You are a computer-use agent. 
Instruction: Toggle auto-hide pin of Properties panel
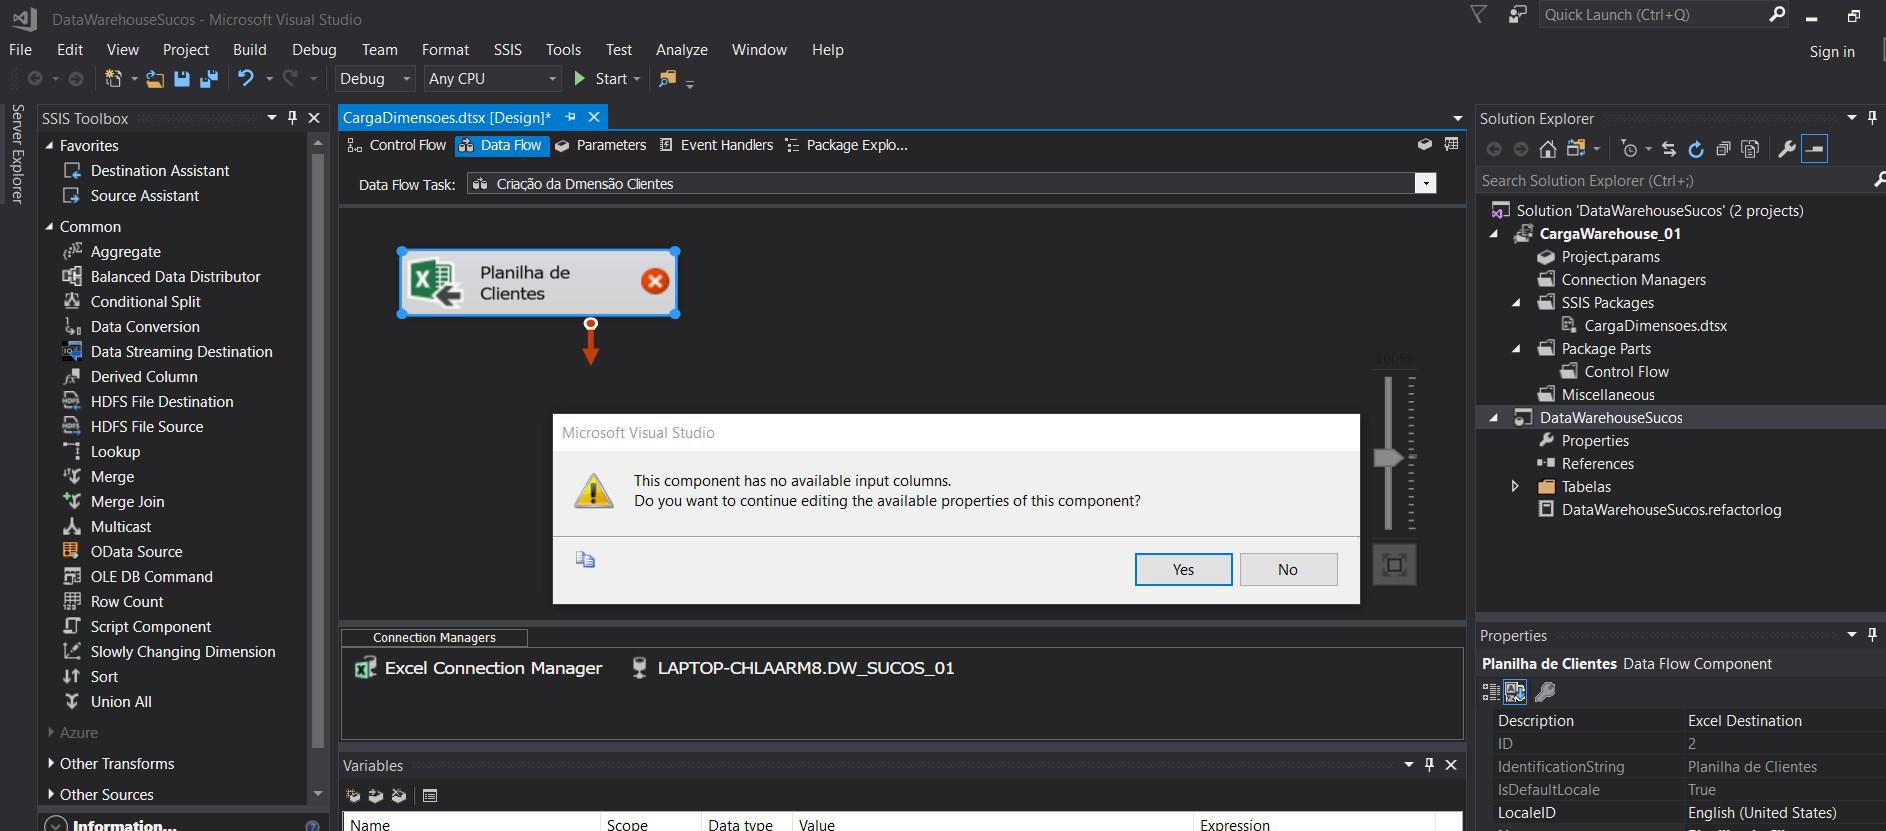[1872, 635]
